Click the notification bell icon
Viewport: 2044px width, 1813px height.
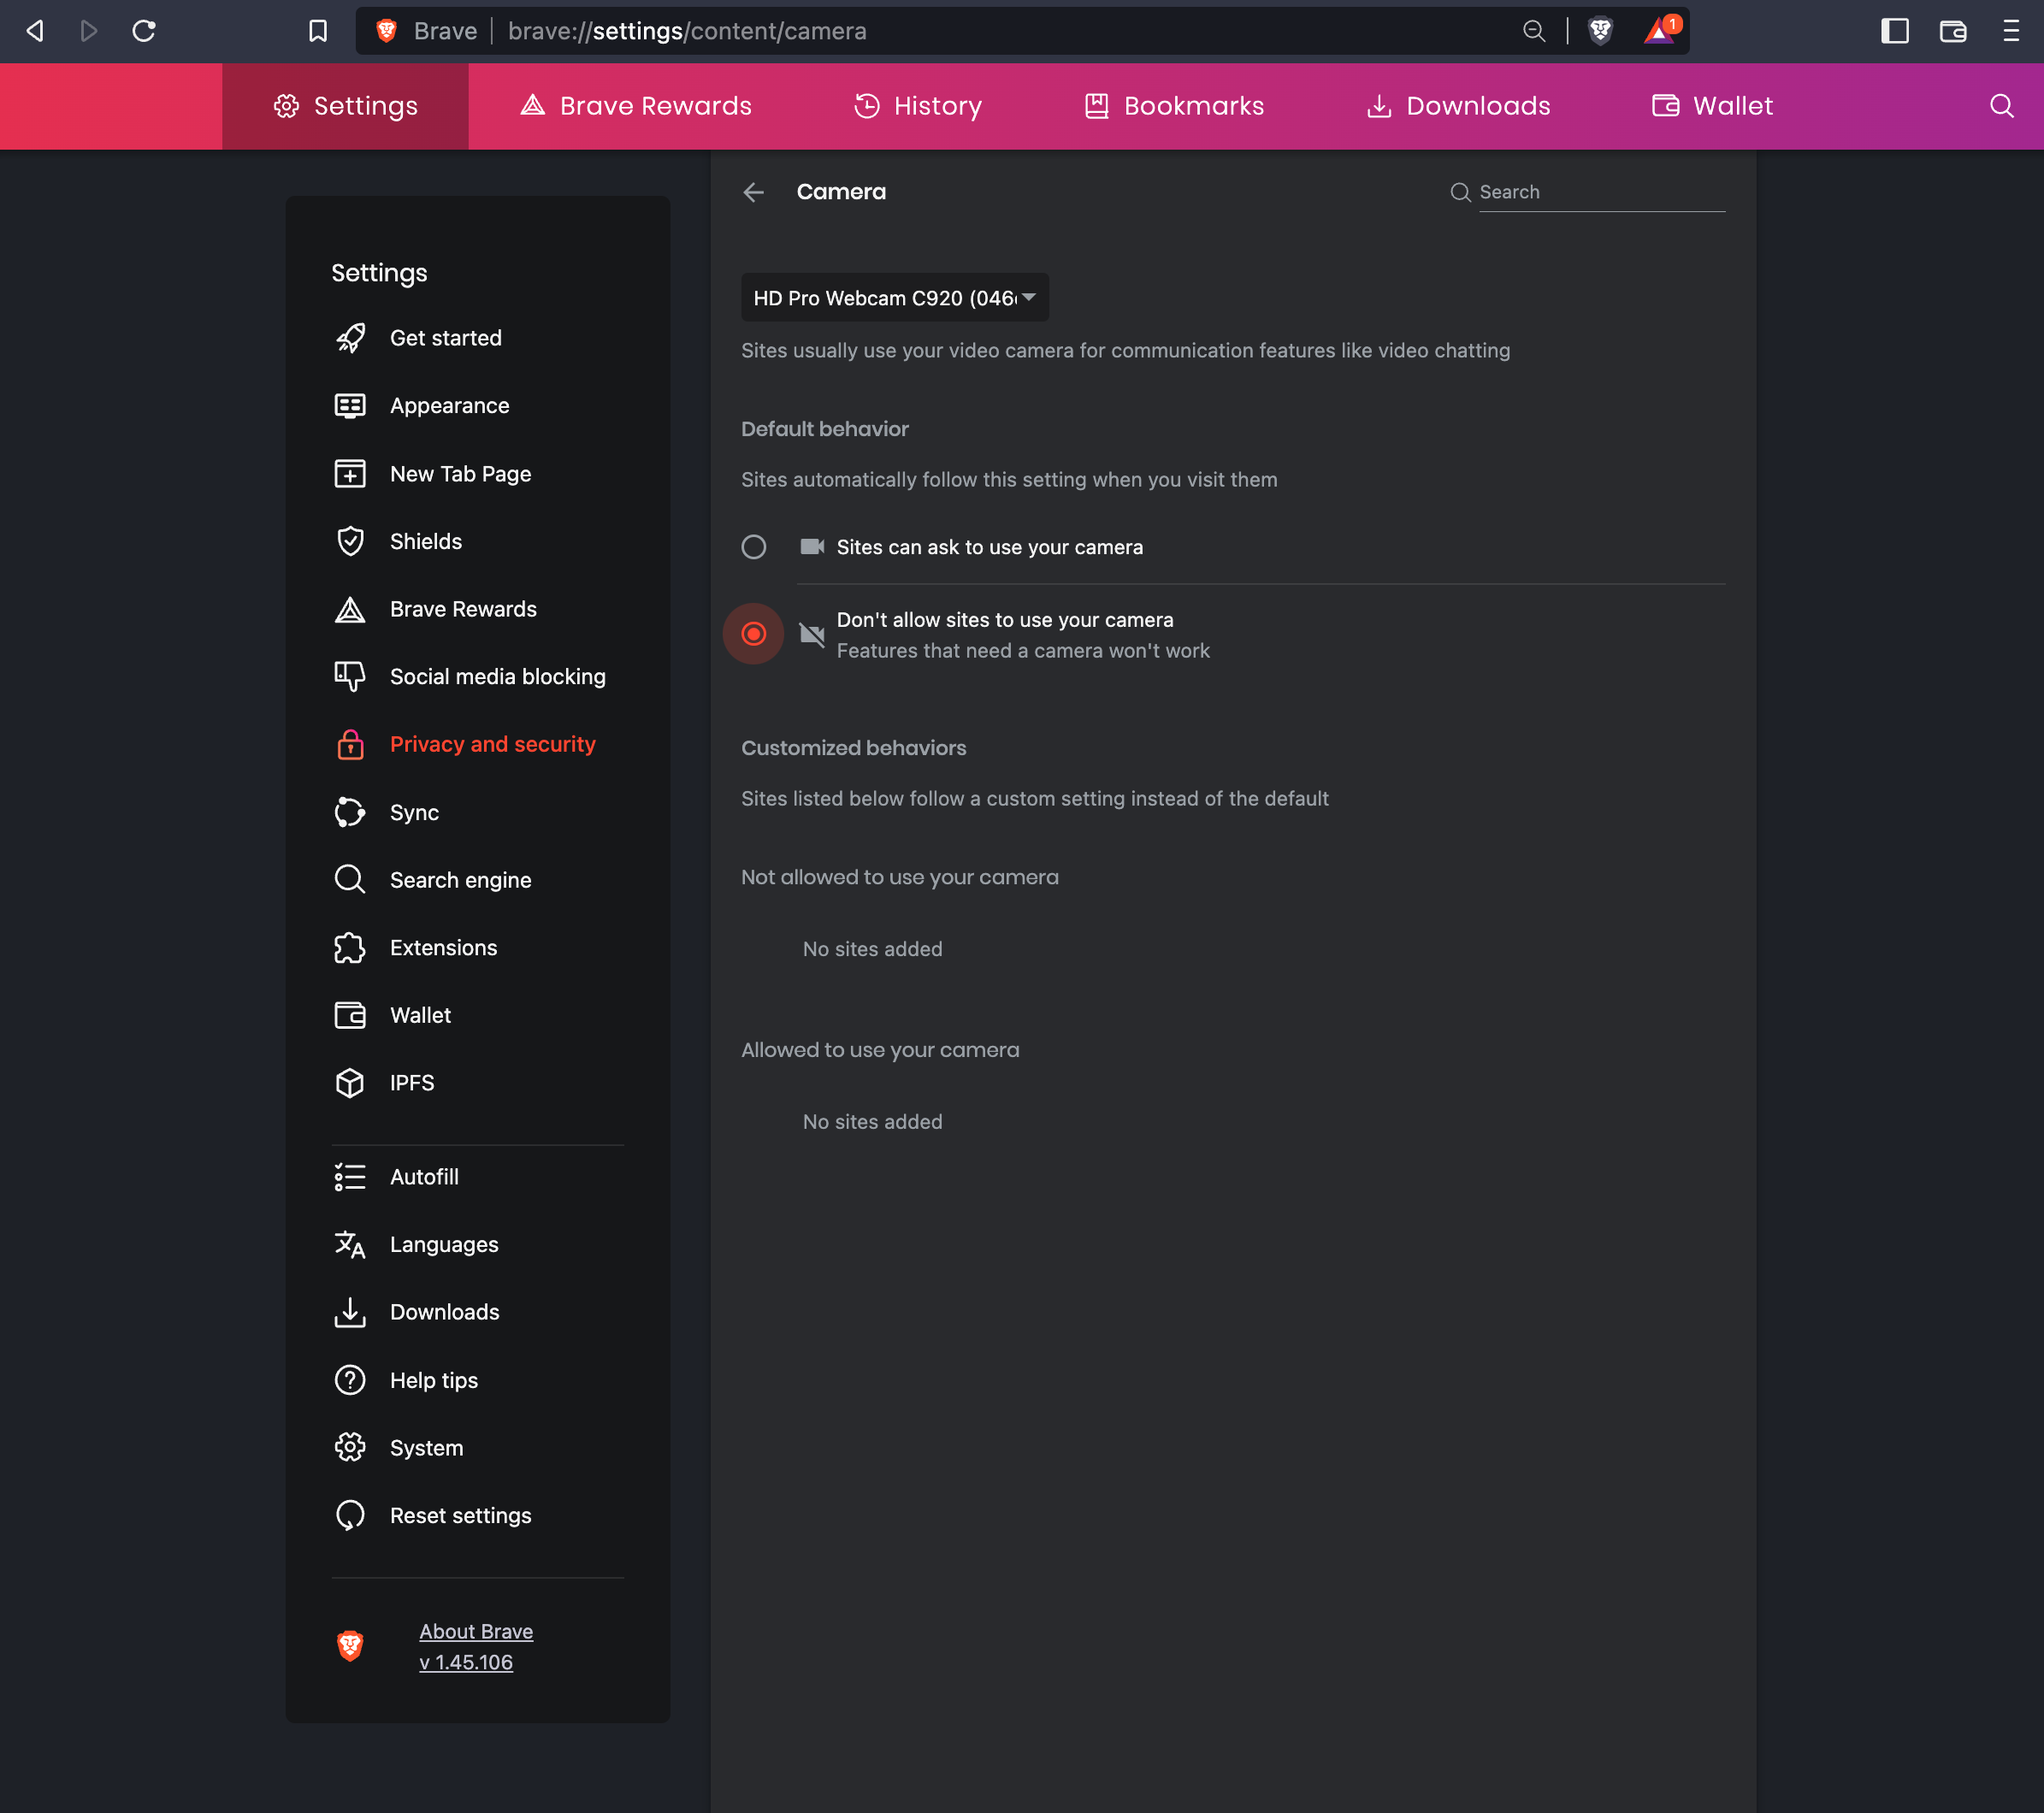pos(1661,30)
